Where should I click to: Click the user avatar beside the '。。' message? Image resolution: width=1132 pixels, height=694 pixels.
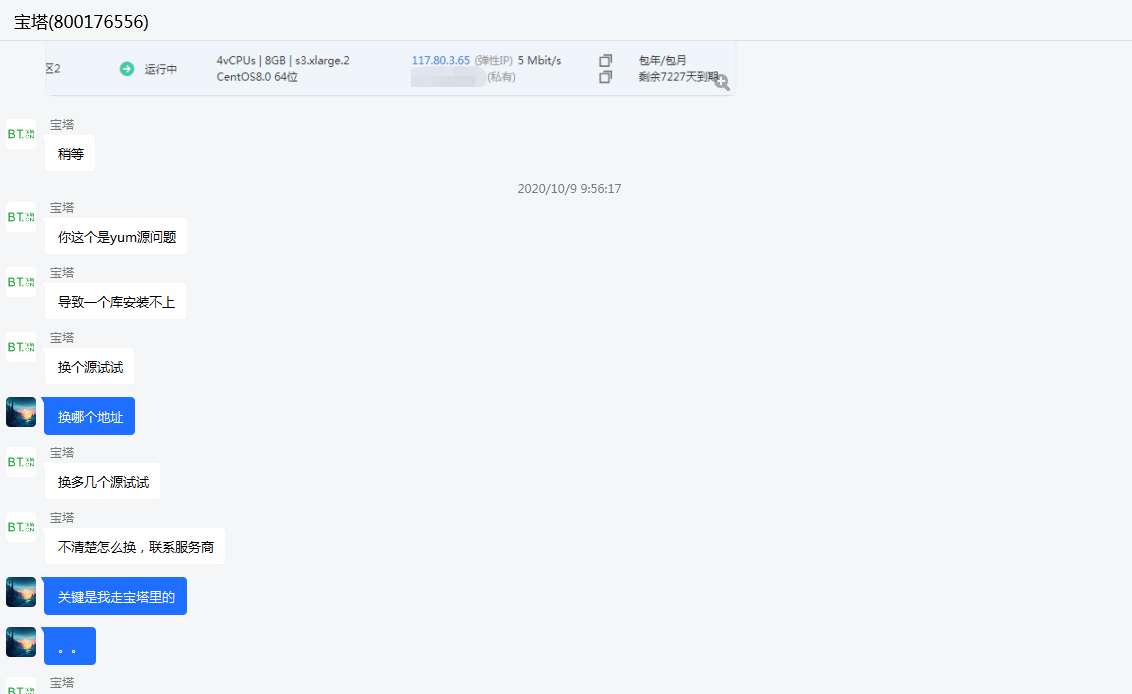pyautogui.click(x=21, y=642)
